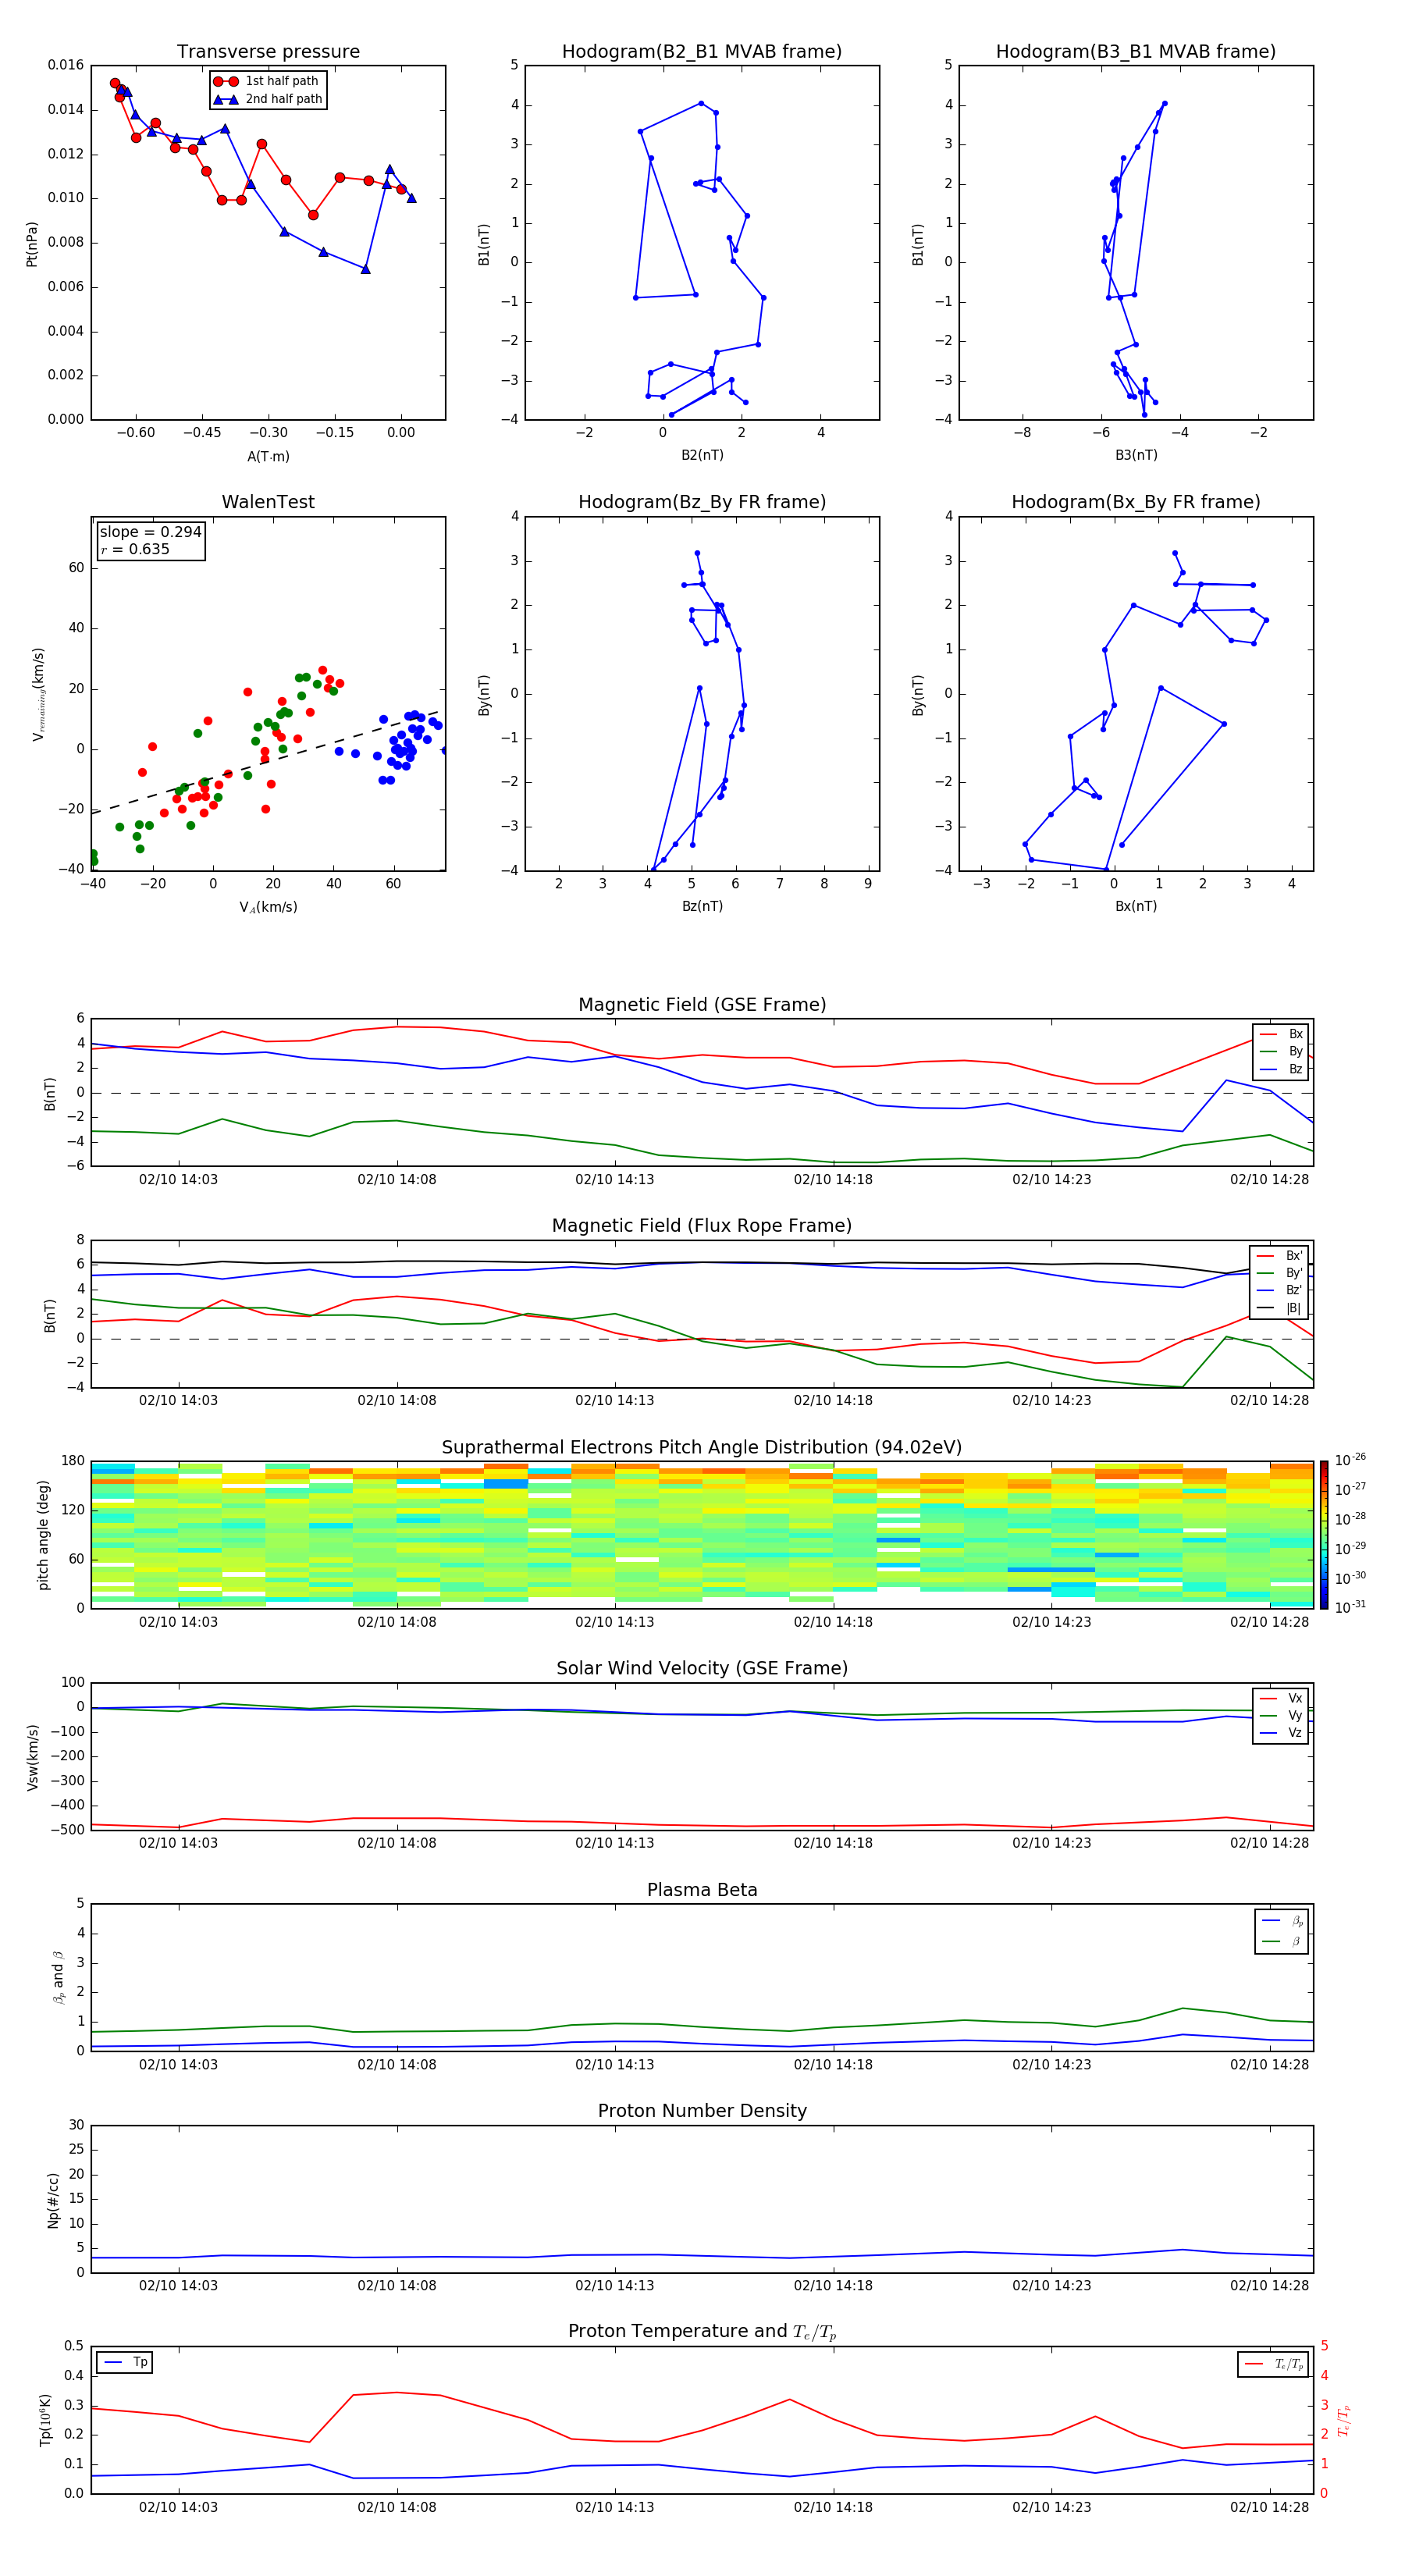Click the "r = 0.635" annotation
The image size is (1405, 2576).
click(x=135, y=549)
